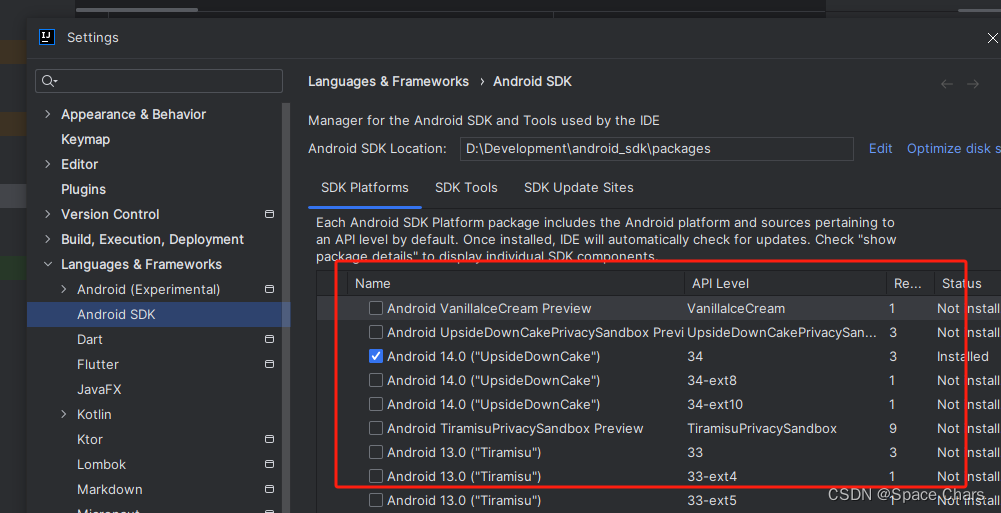Open Plugins settings
This screenshot has height=513, width=1001.
coord(84,190)
